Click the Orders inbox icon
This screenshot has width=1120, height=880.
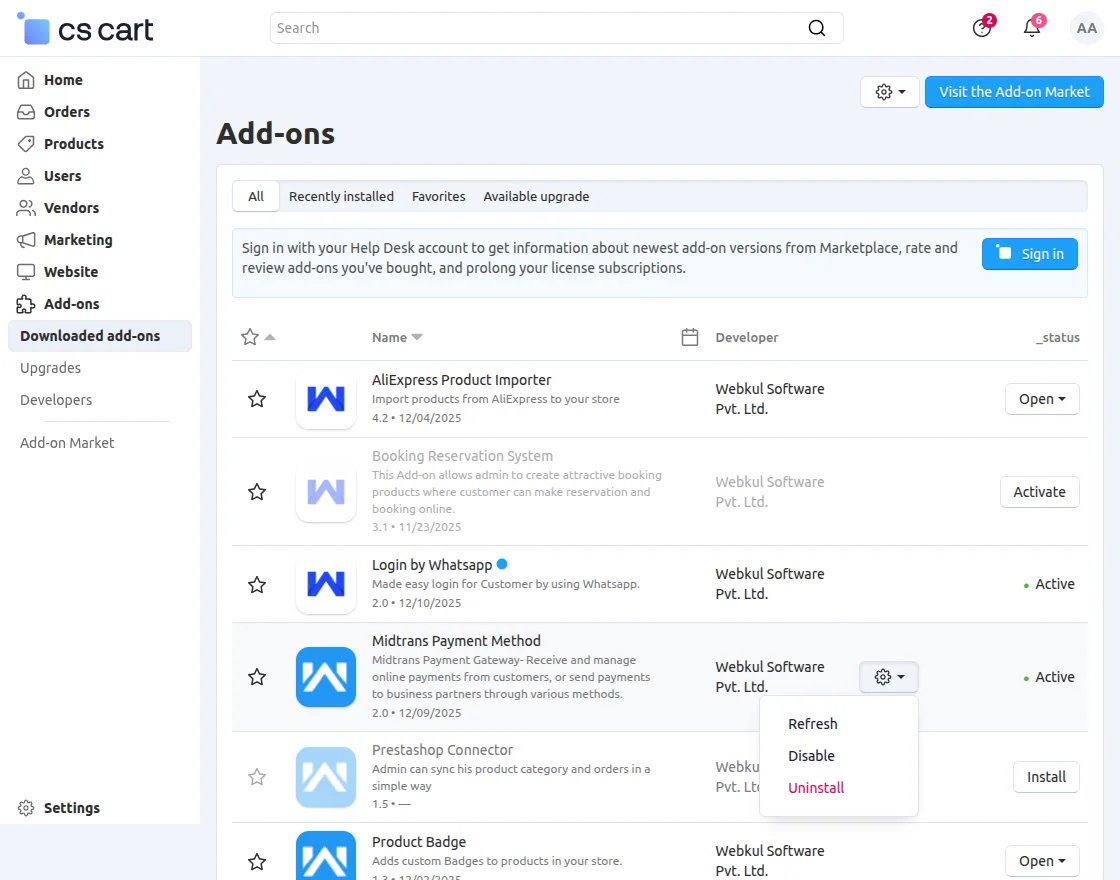26,112
